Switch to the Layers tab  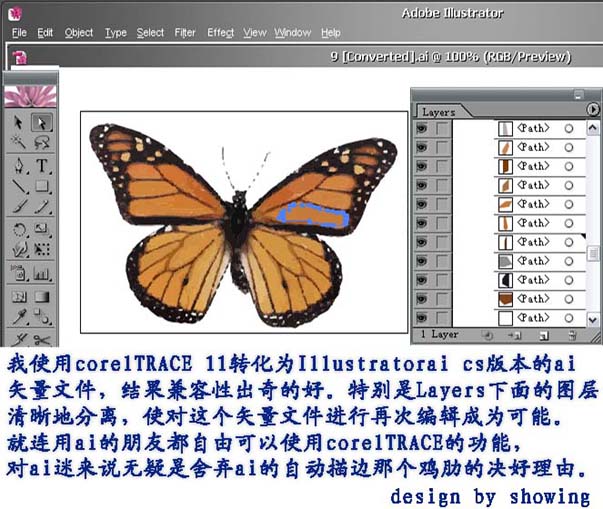[x=439, y=112]
